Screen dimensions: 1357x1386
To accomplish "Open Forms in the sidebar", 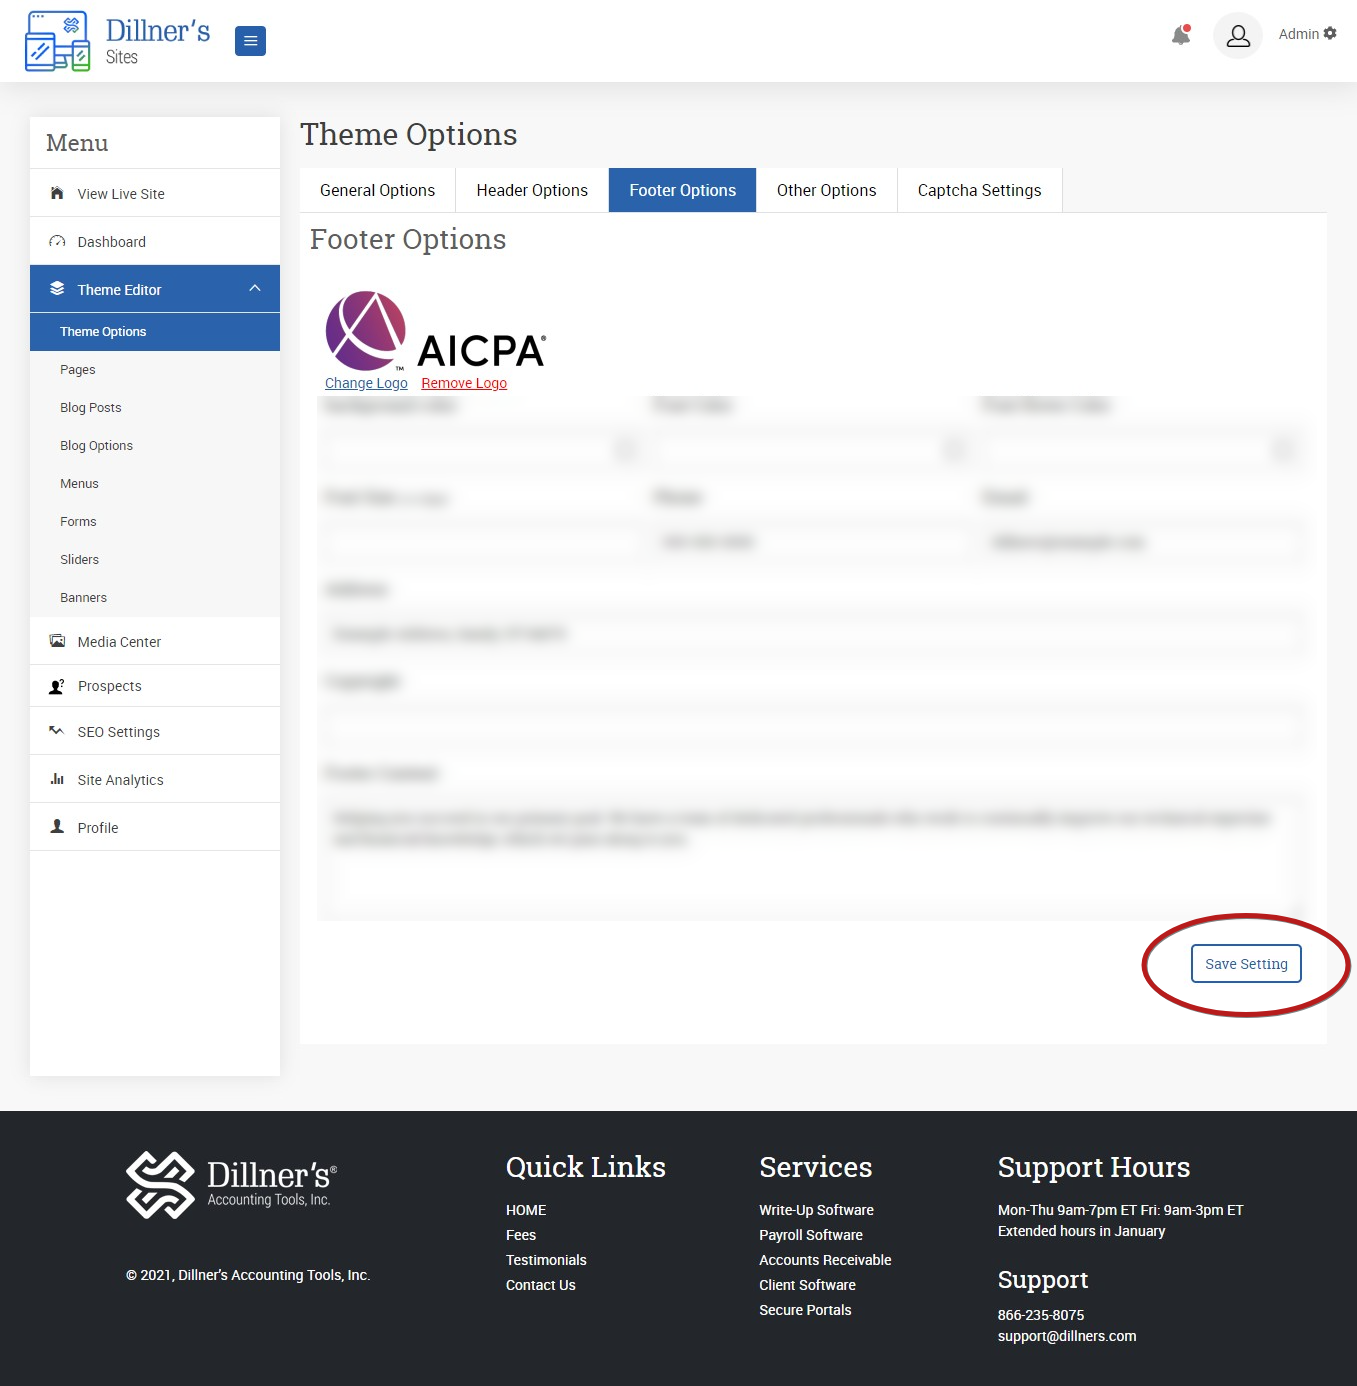I will click(155, 522).
